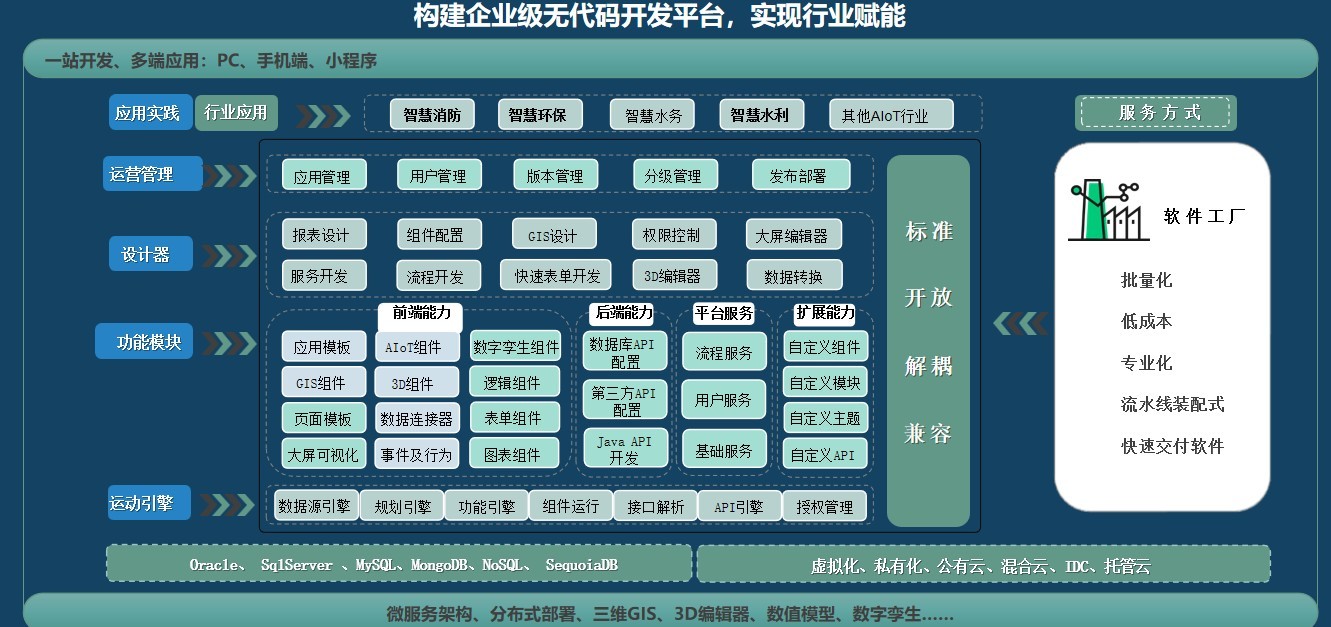Click the 服务开发 box

[324, 275]
